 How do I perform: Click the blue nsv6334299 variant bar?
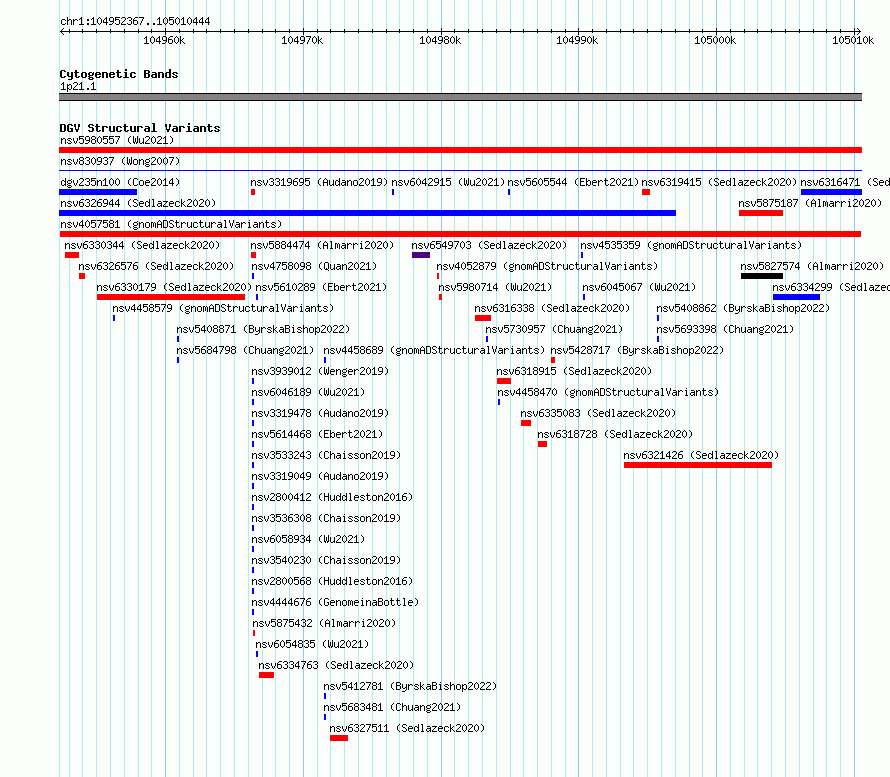pyautogui.click(x=796, y=297)
